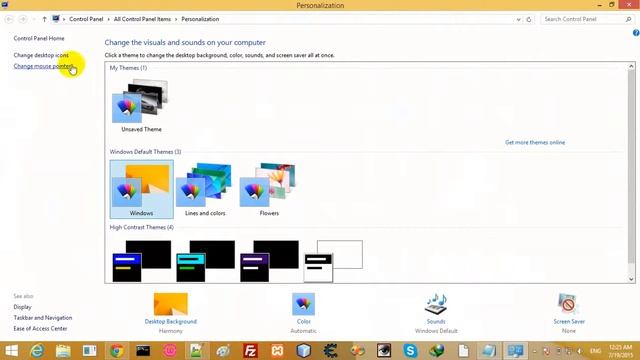Click Personalization breadcrumb segment
This screenshot has height=360, width=640.
coord(200,19)
